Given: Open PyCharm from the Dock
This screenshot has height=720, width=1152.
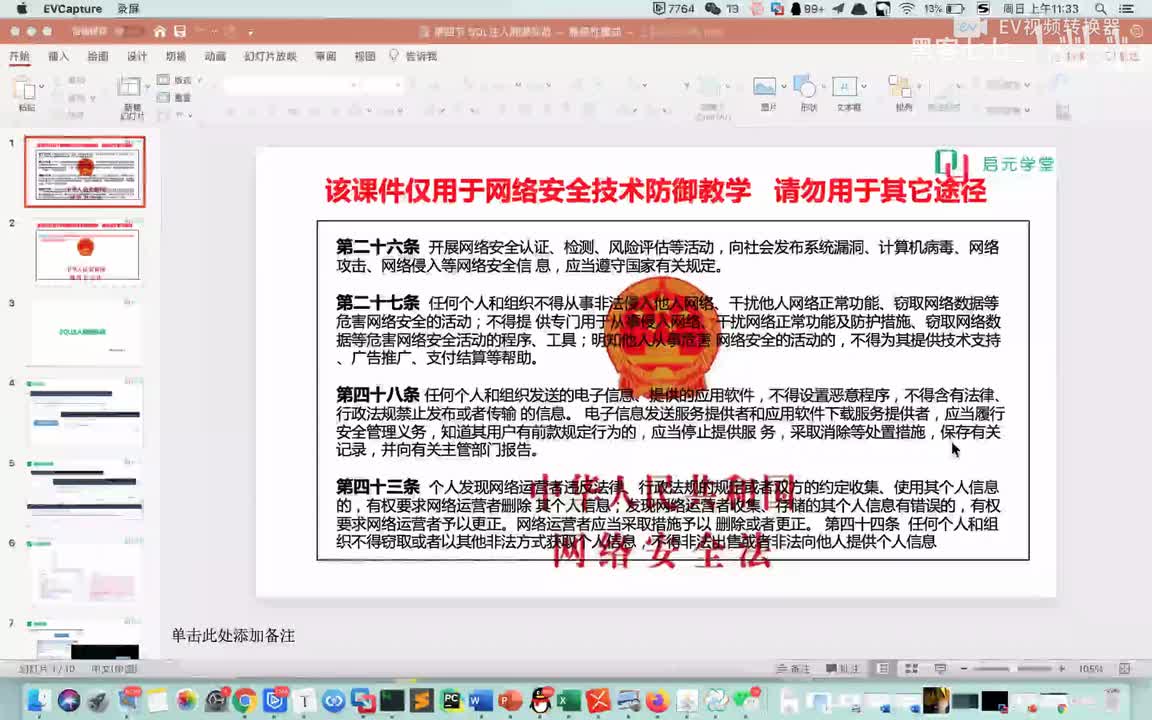Looking at the screenshot, I should click(x=451, y=700).
